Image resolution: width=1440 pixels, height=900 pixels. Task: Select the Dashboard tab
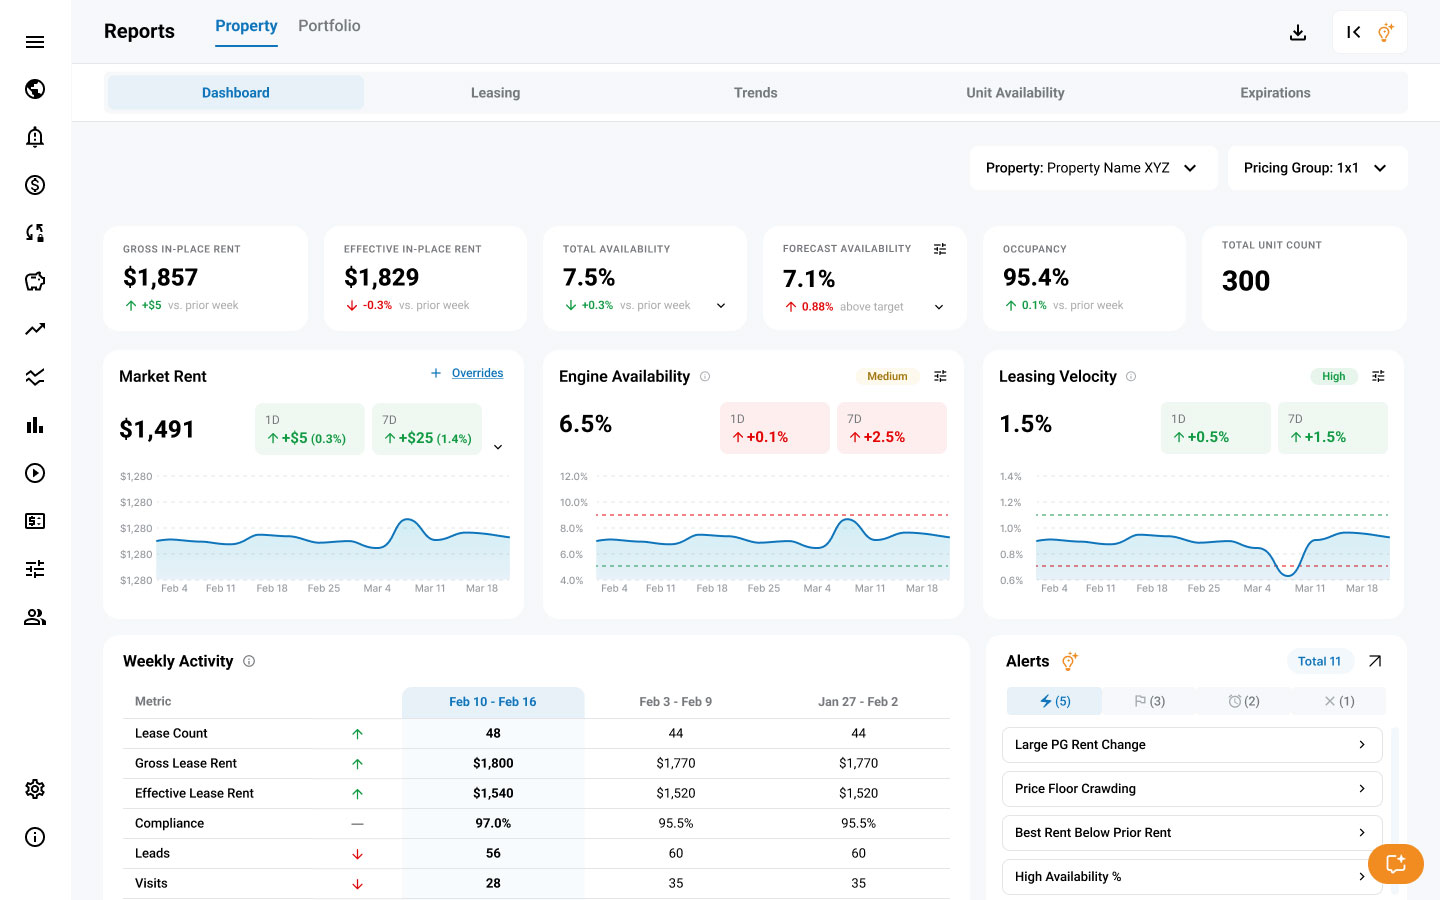(x=235, y=93)
